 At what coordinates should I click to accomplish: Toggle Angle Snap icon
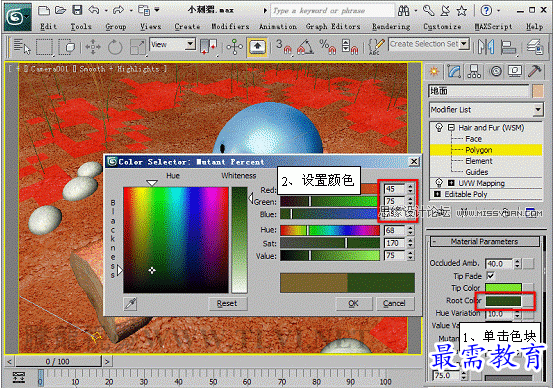click(305, 47)
